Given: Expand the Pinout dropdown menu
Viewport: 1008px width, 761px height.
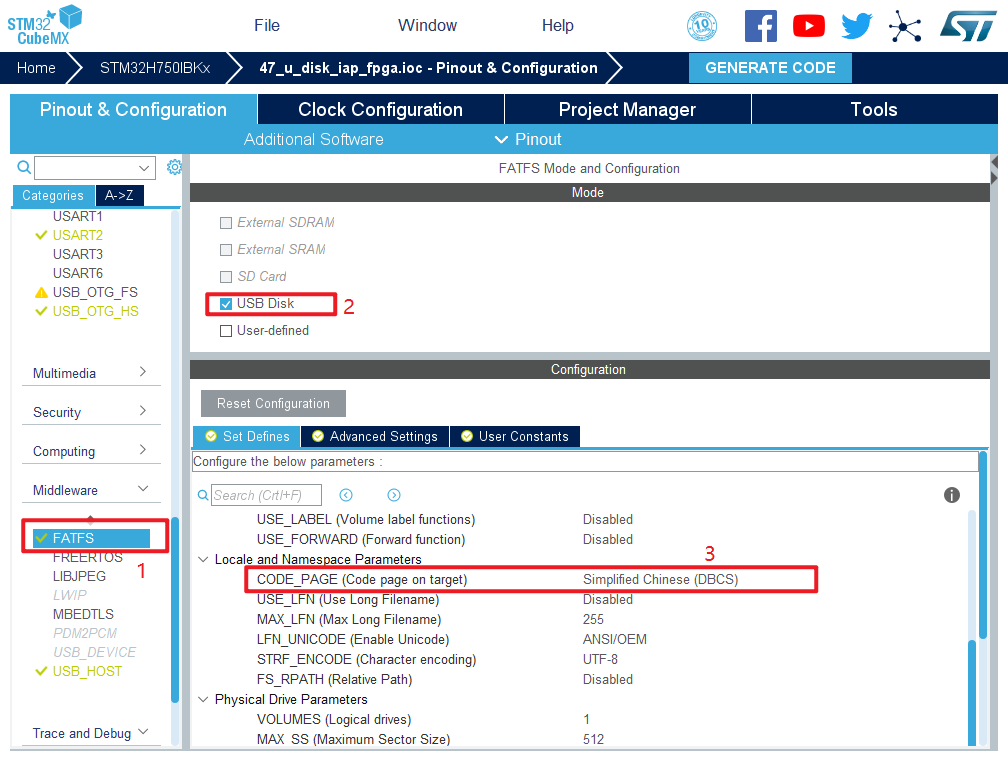Looking at the screenshot, I should point(528,139).
